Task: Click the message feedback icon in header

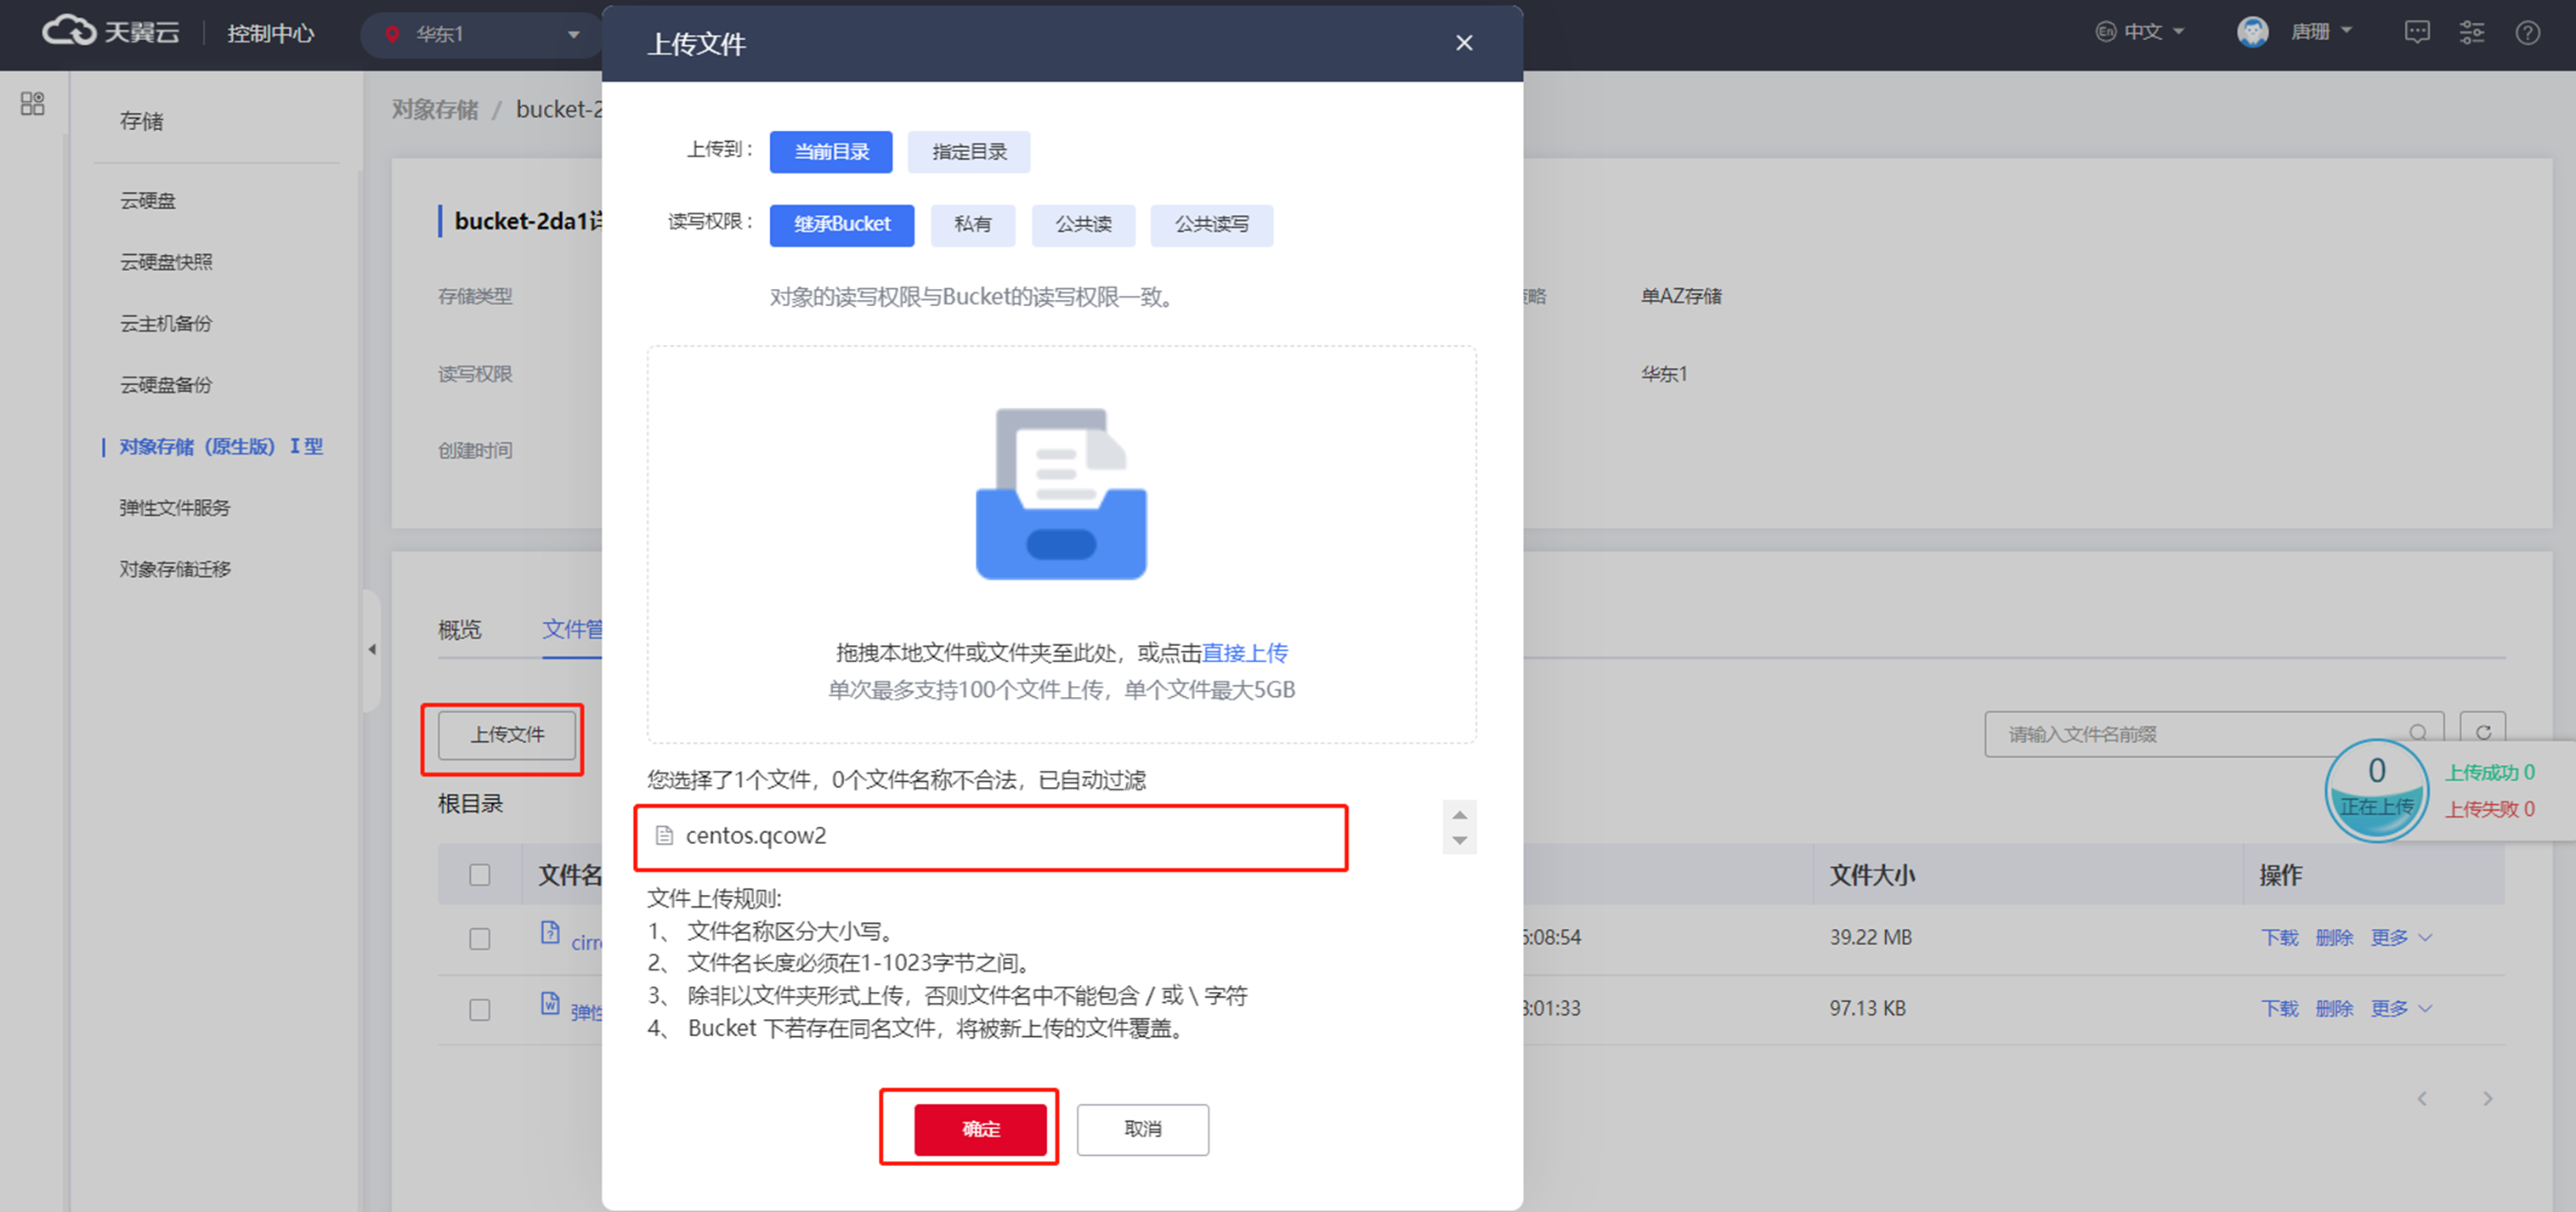Action: [x=2416, y=32]
